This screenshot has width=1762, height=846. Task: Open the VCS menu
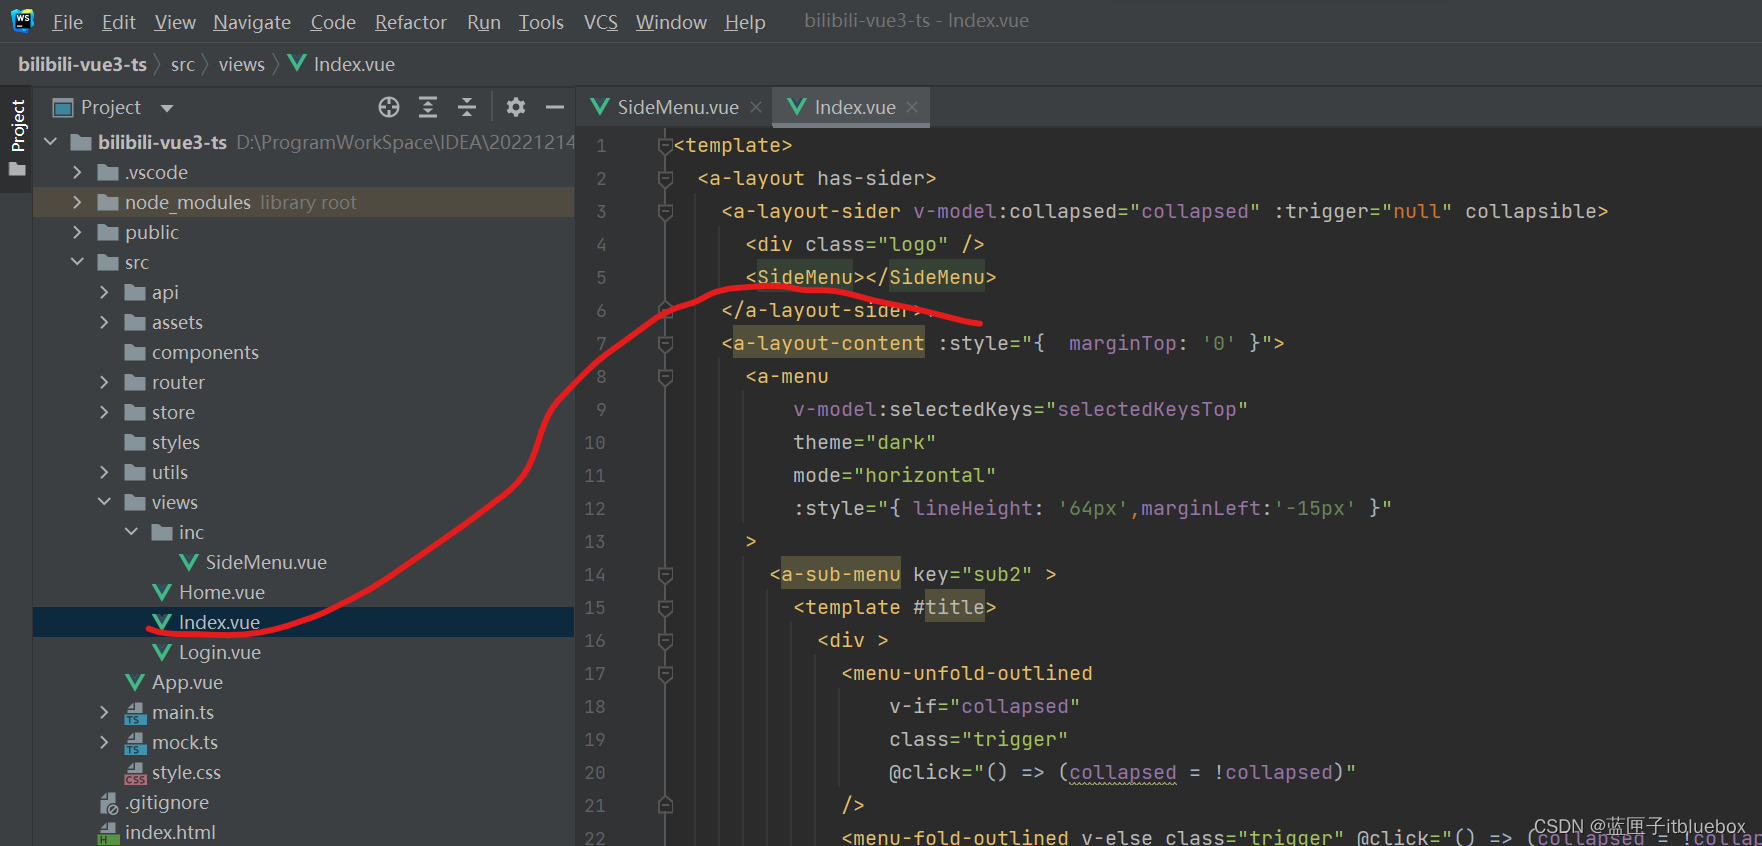pyautogui.click(x=600, y=22)
